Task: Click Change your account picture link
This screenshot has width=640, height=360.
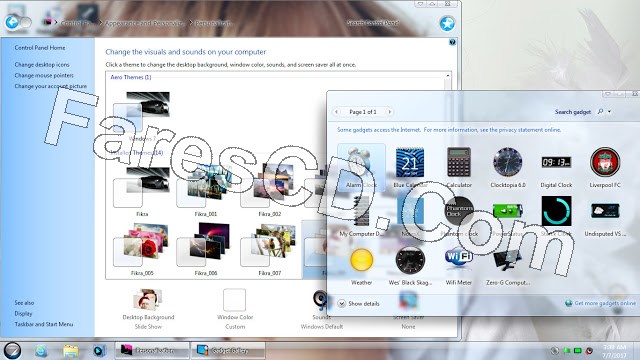Action: pyautogui.click(x=51, y=86)
